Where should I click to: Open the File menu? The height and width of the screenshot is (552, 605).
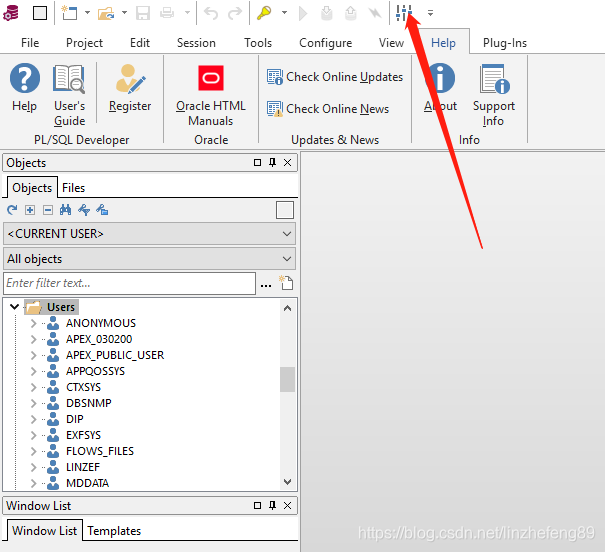[x=30, y=42]
